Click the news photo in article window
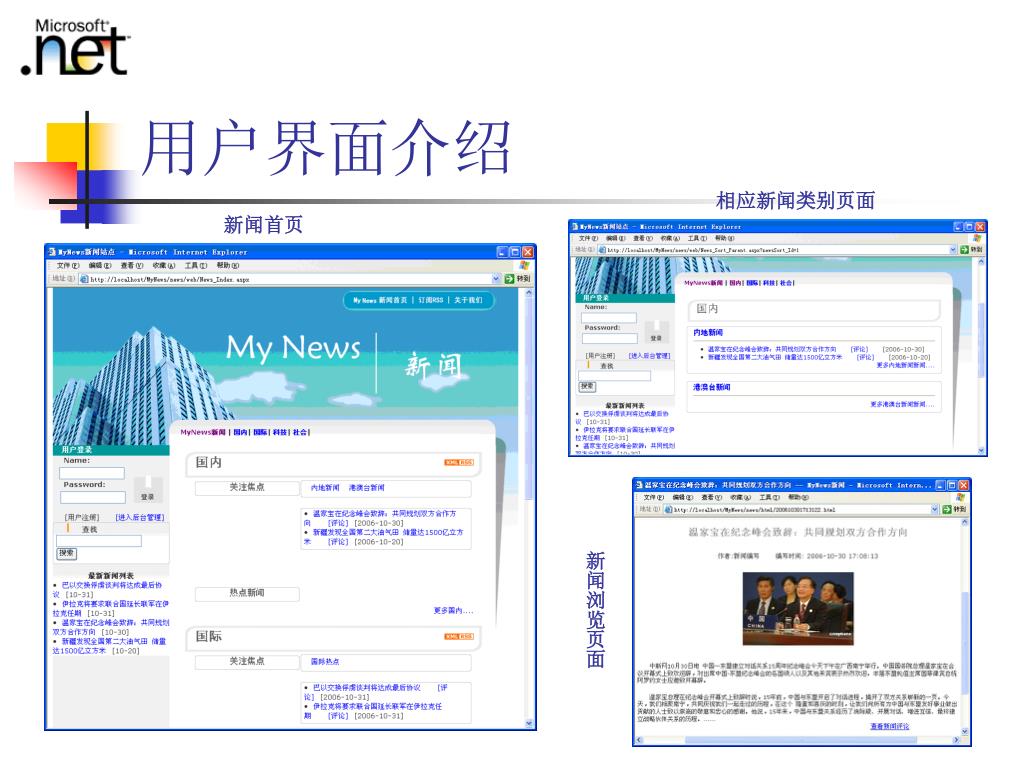The image size is (1024, 768). (x=798, y=609)
